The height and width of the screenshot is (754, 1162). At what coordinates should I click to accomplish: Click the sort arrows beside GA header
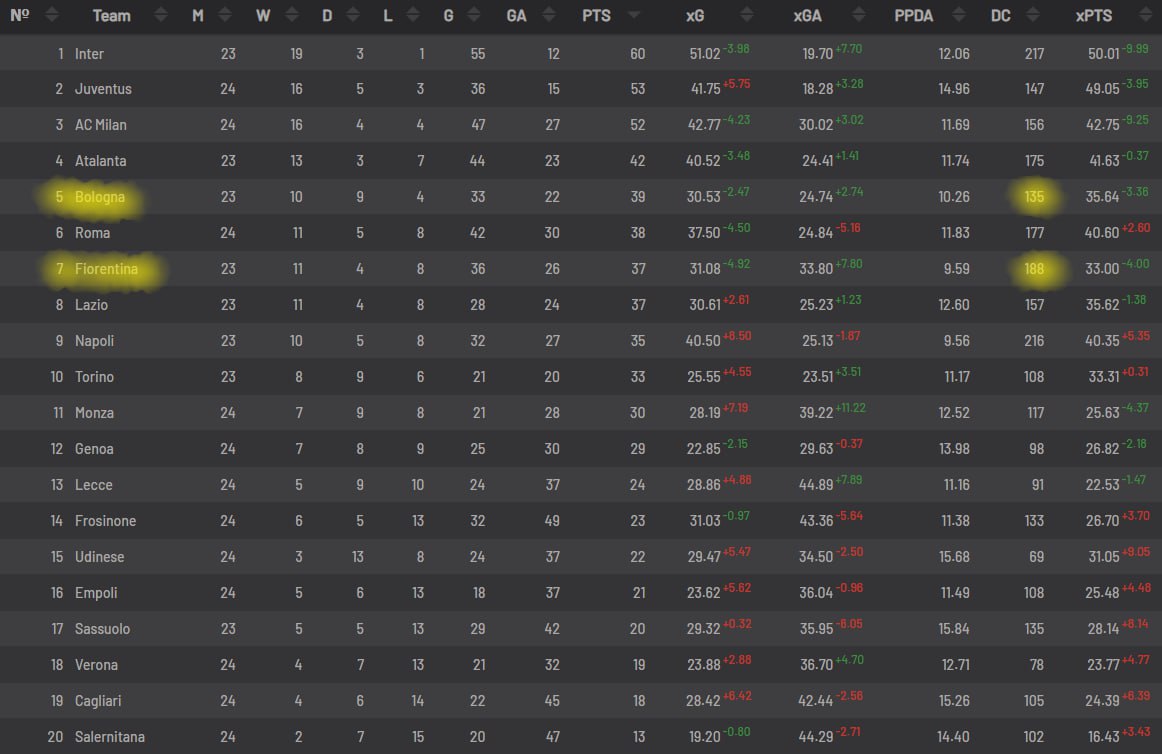tap(549, 16)
